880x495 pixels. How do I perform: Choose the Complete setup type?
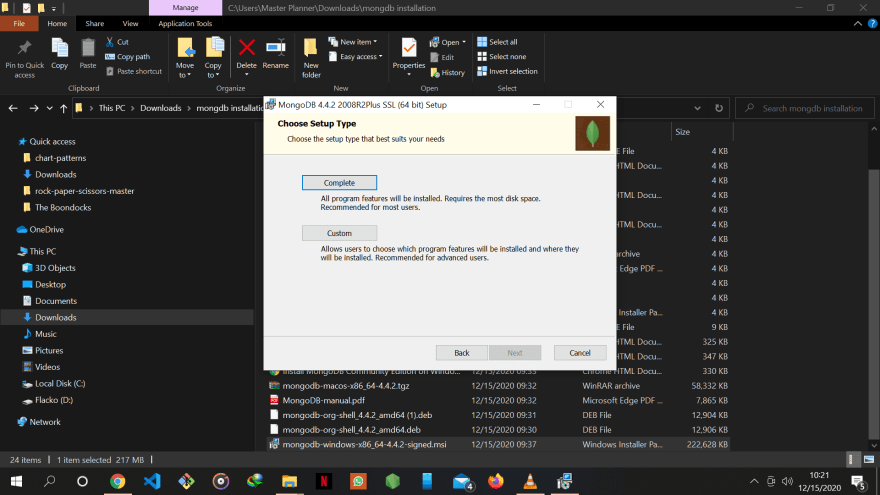339,182
